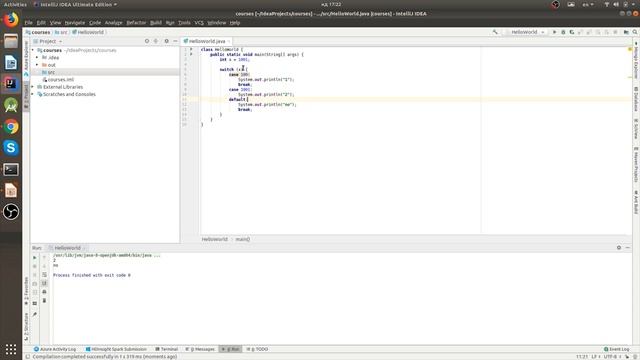
Task: Toggle Maven Projects tool window
Action: [x=636, y=164]
